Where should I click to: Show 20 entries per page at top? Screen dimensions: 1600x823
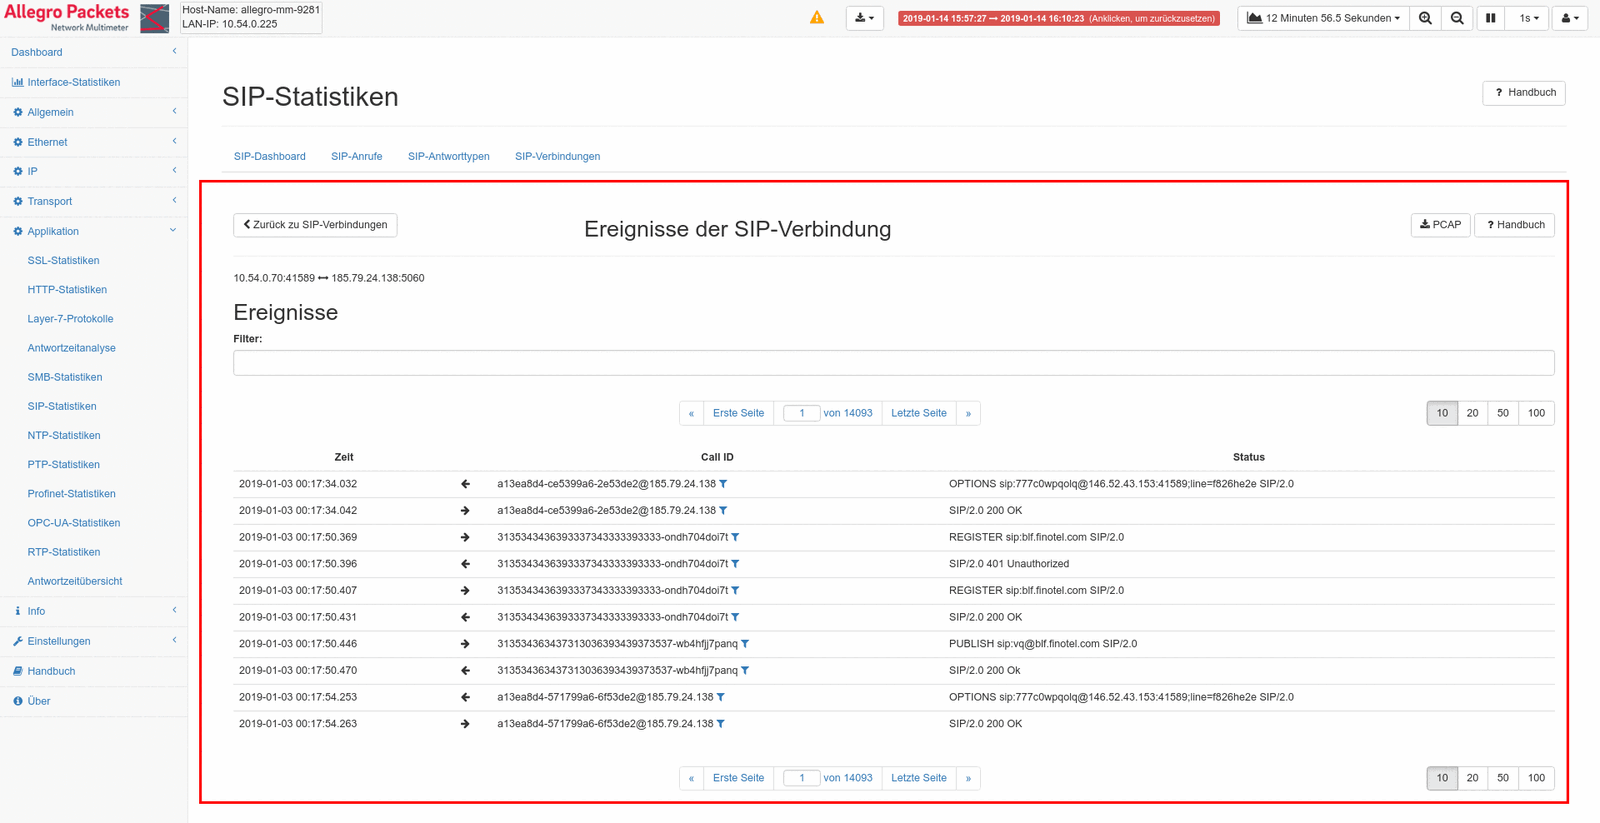pyautogui.click(x=1472, y=413)
